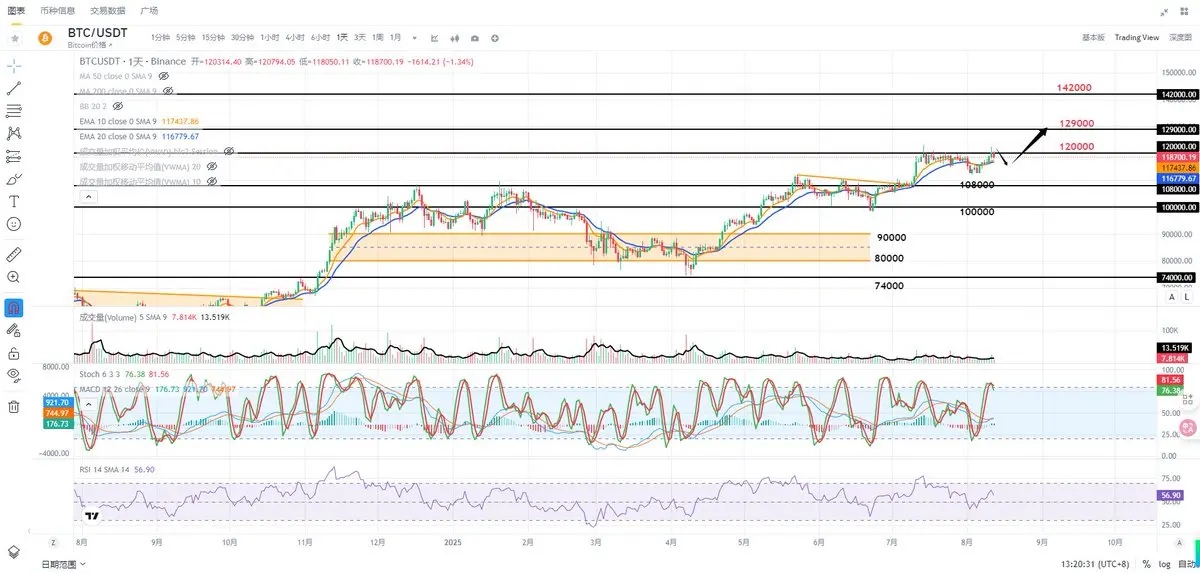The height and width of the screenshot is (574, 1200).
Task: Set interval to 3天
Action: (x=360, y=37)
